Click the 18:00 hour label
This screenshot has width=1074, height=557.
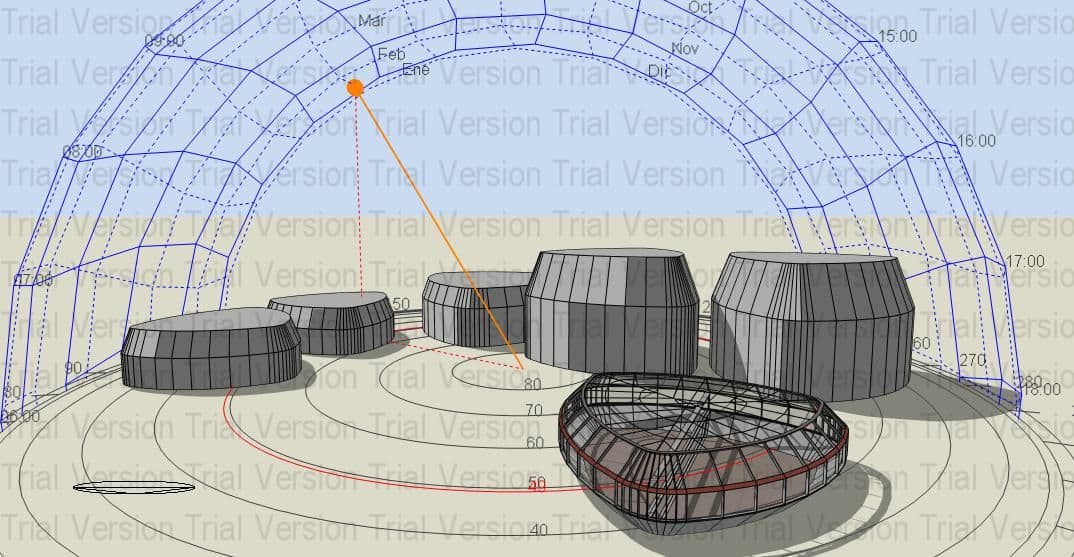coord(1042,390)
